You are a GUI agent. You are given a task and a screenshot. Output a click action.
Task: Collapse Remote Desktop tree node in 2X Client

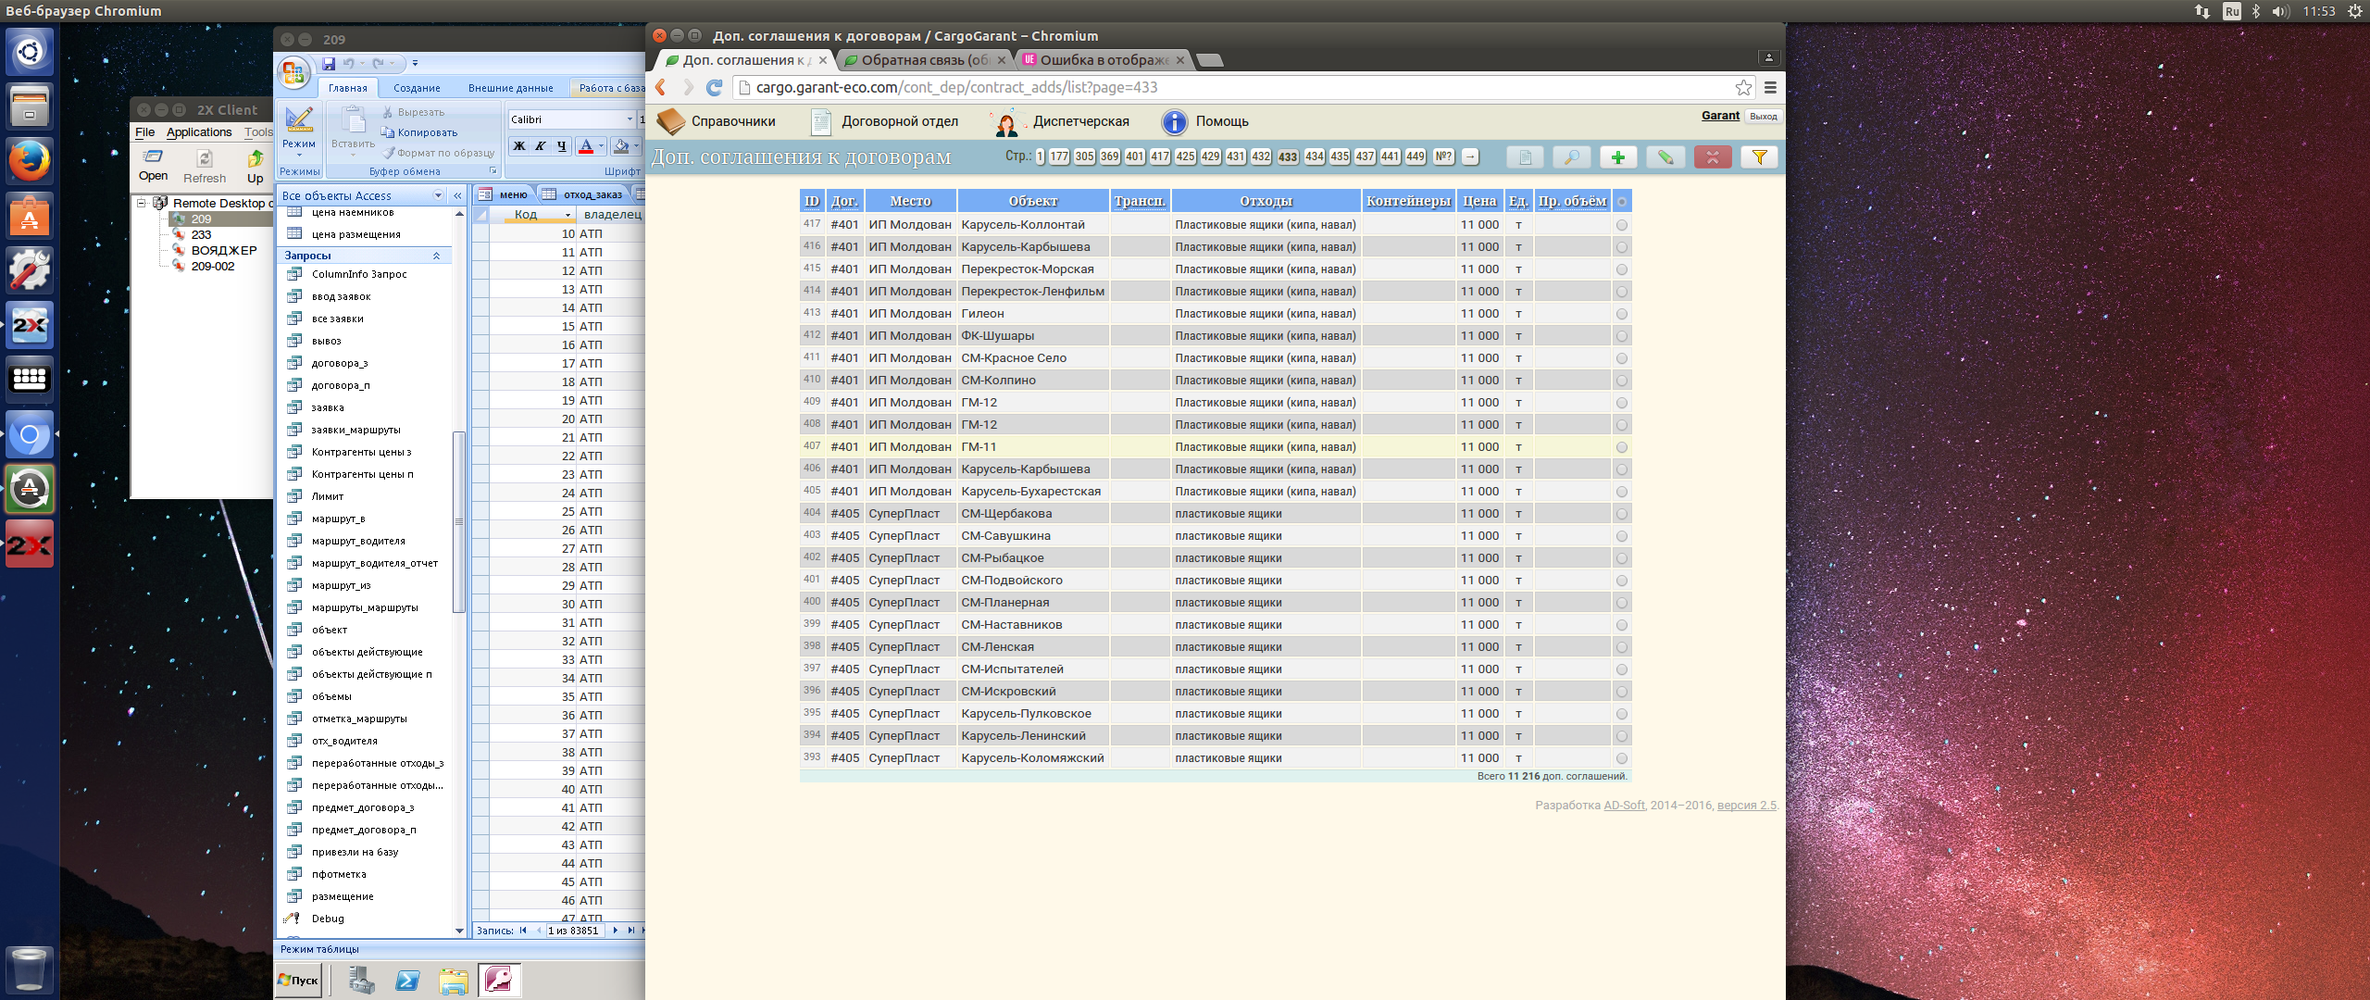tap(142, 203)
